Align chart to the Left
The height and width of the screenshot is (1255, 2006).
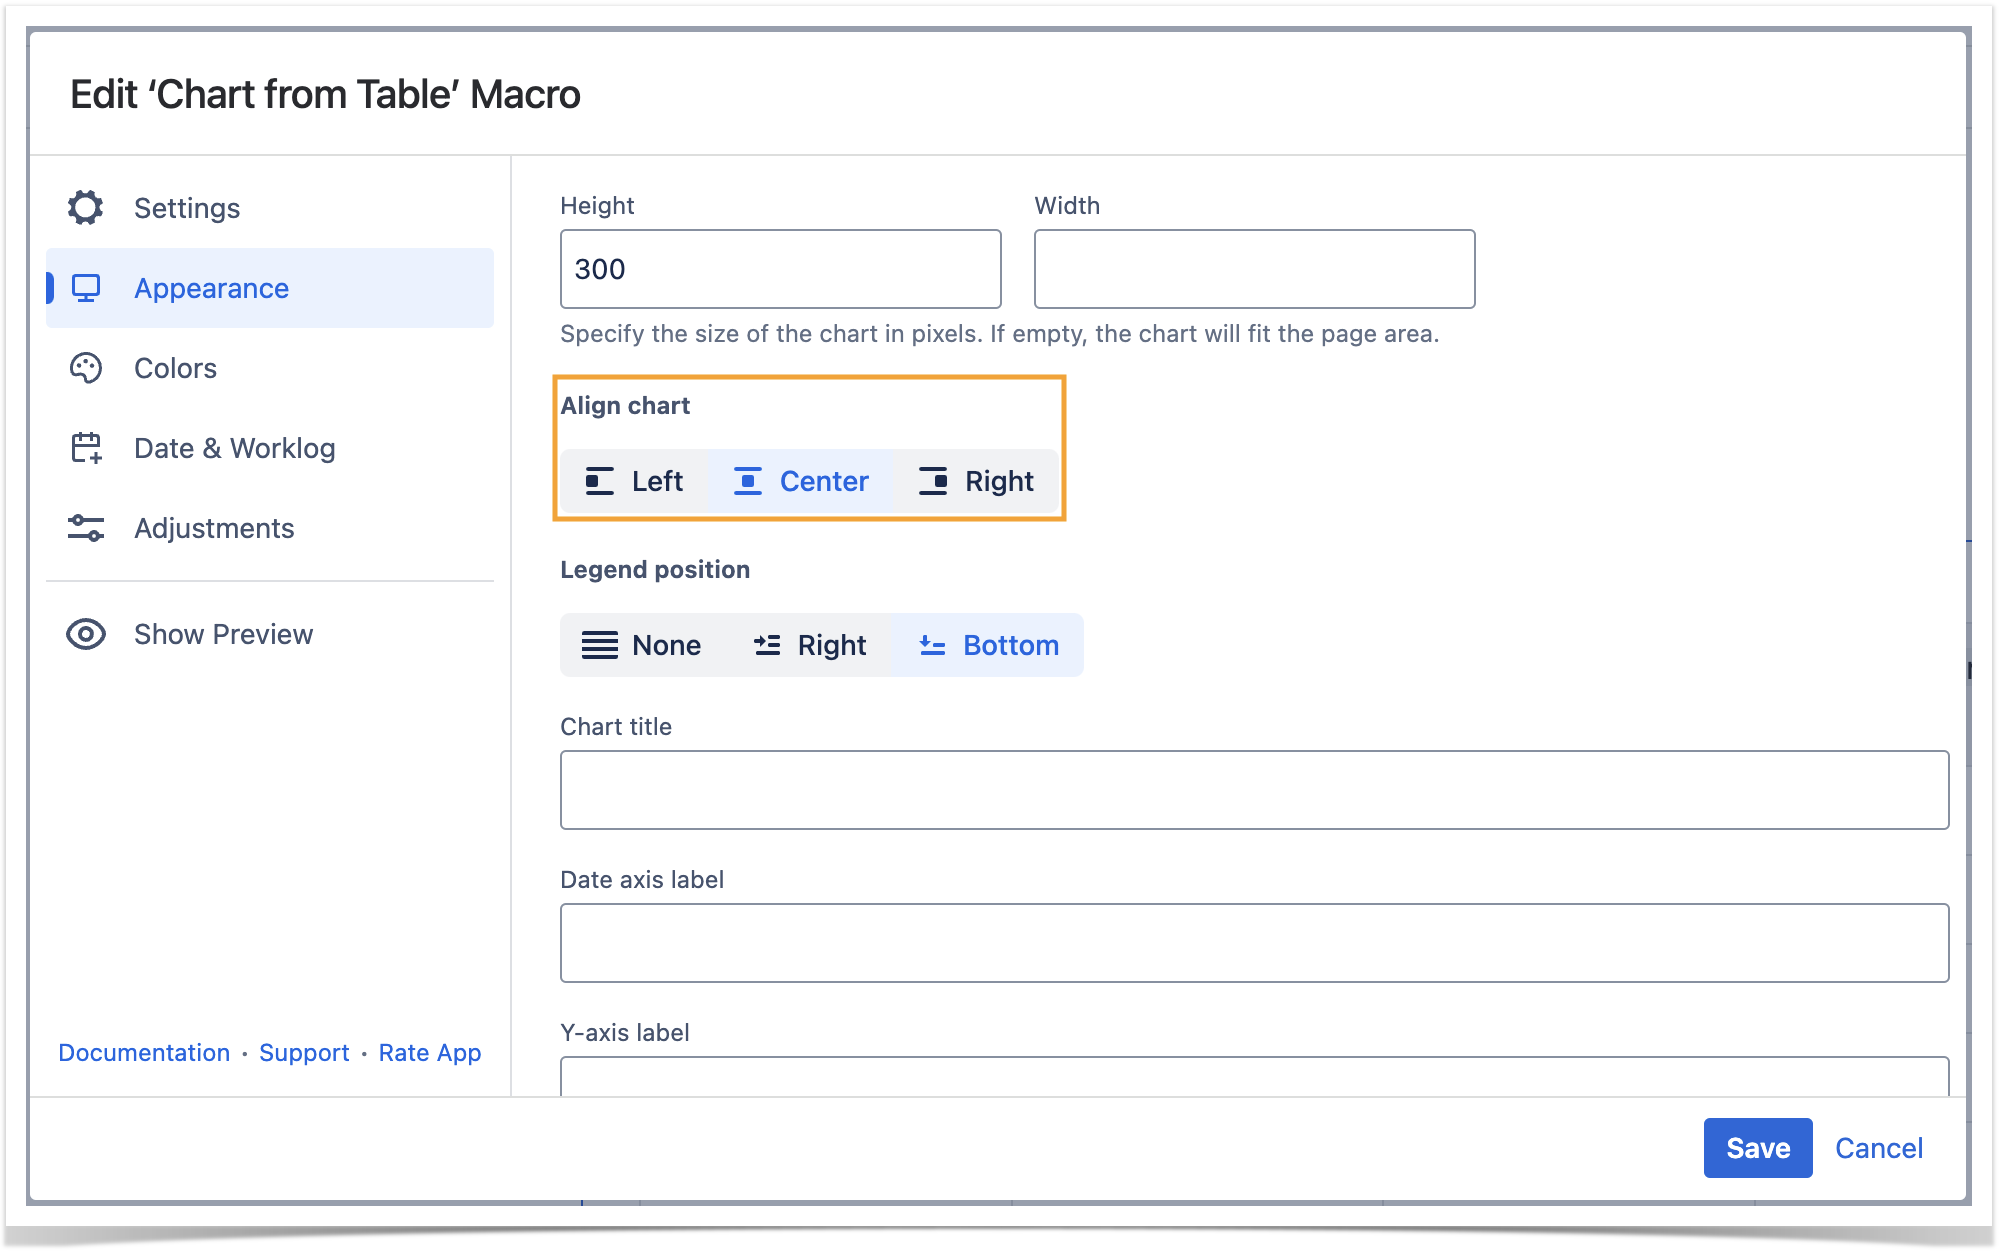(x=634, y=482)
